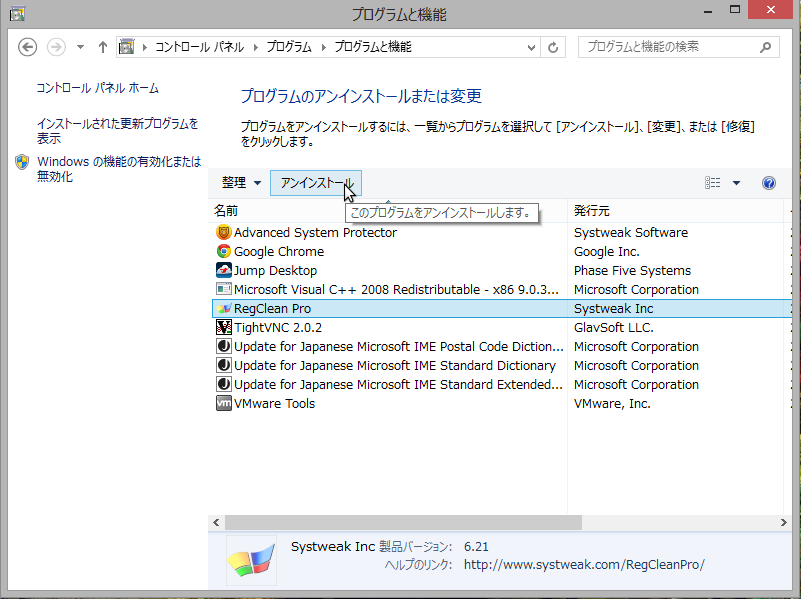The height and width of the screenshot is (599, 801).
Task: Click the IME Standard Extended update icon
Action: tap(223, 384)
